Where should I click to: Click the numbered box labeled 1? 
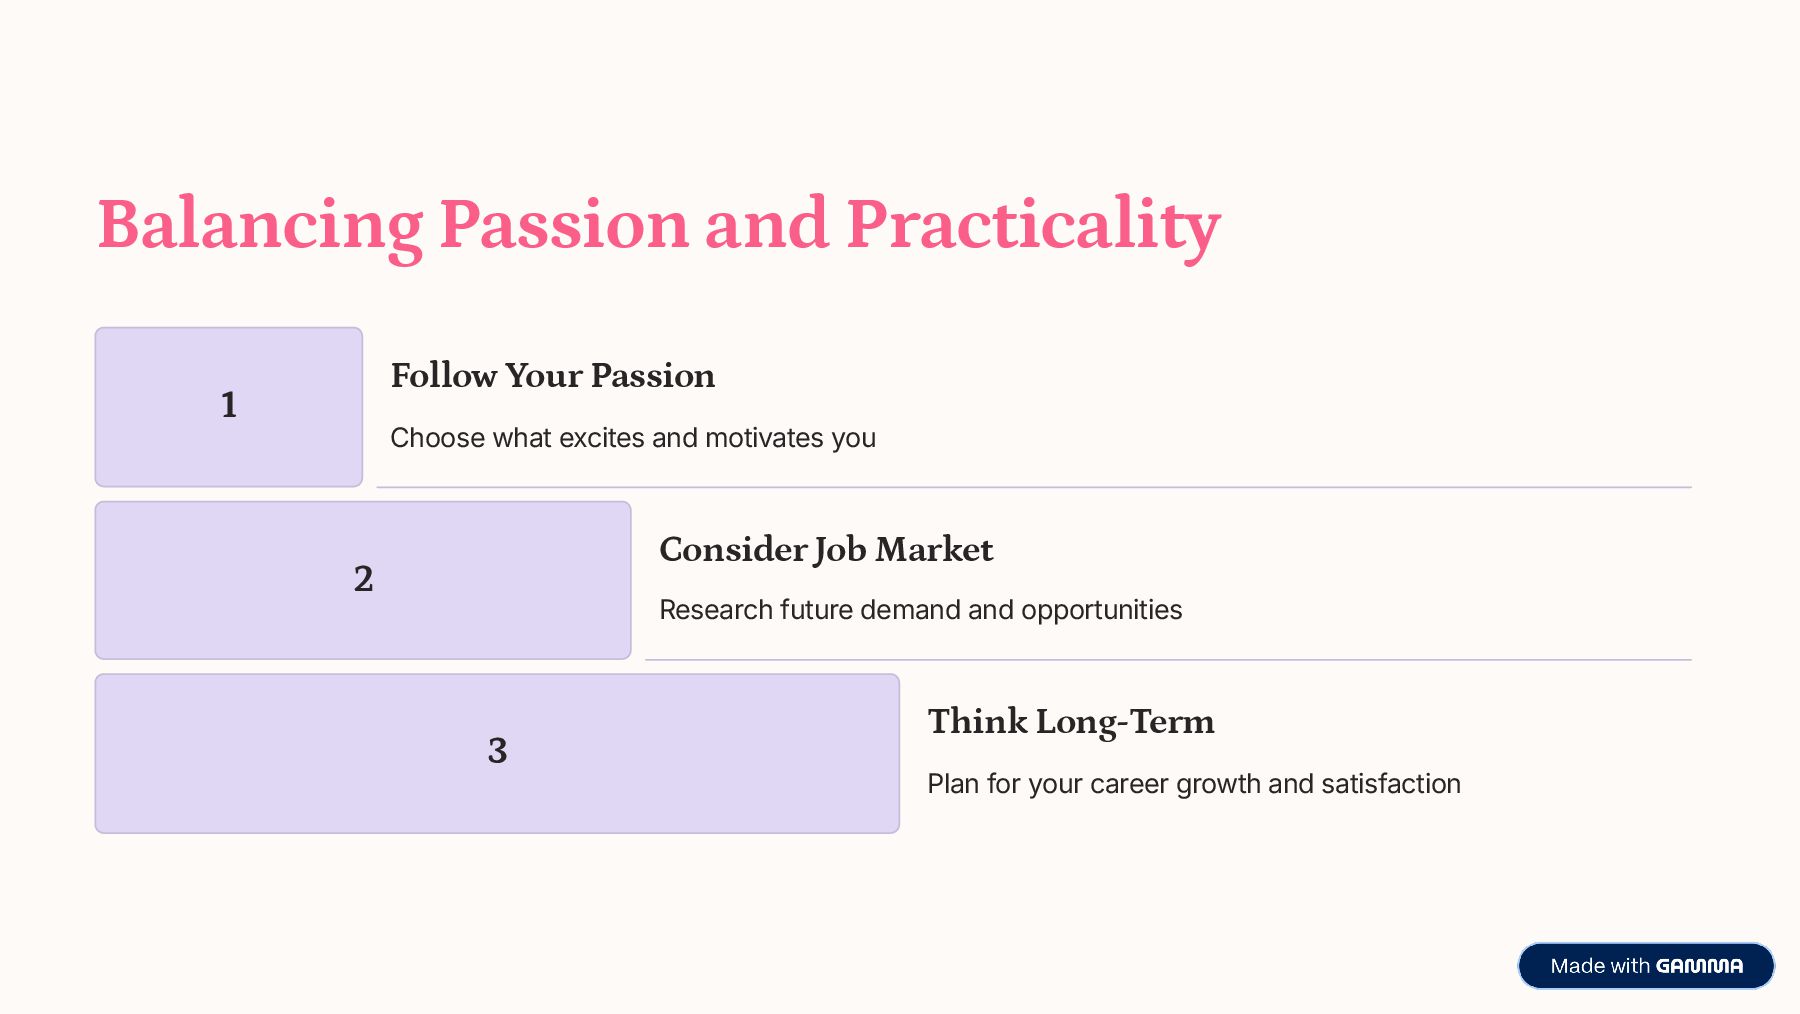pyautogui.click(x=229, y=407)
